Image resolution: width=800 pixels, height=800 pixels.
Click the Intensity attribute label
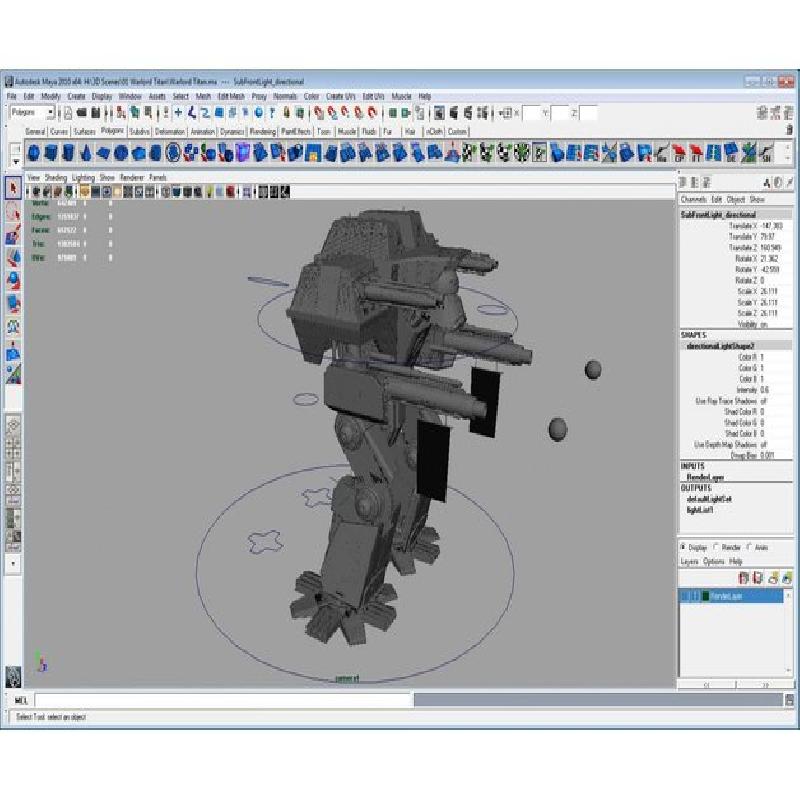tap(746, 390)
